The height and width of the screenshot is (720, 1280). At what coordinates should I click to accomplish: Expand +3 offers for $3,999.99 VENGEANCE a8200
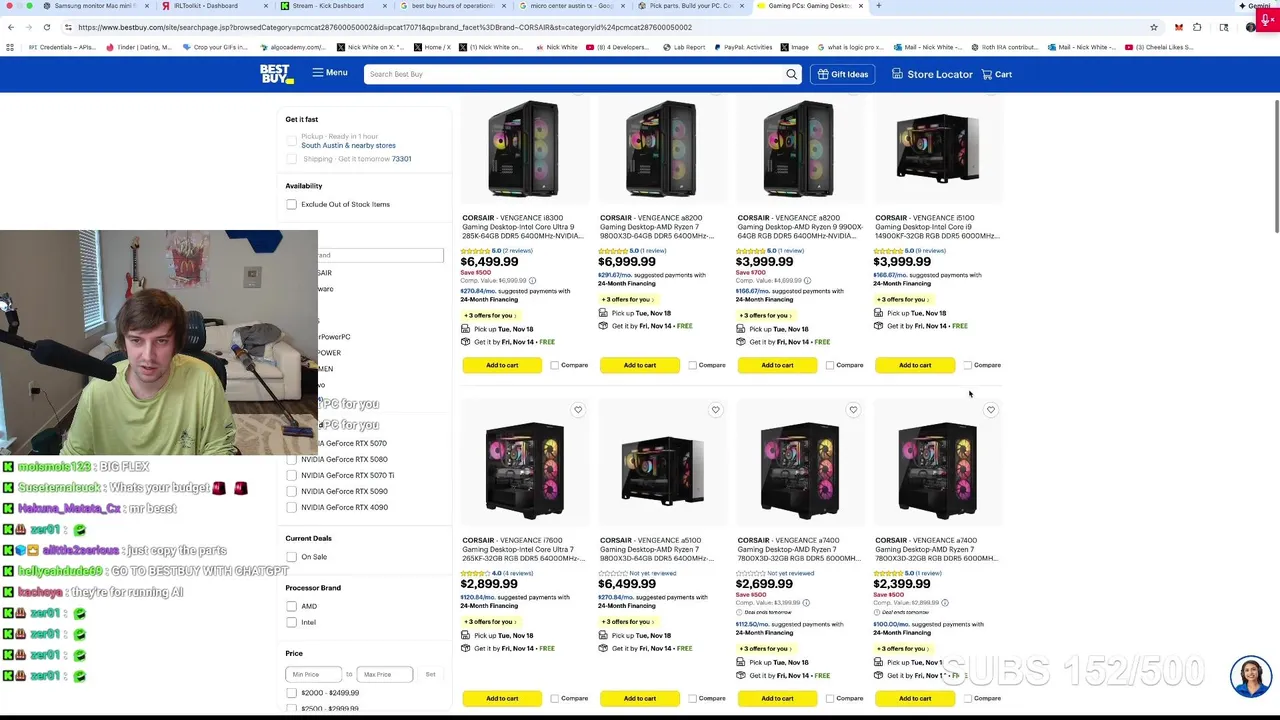(x=765, y=315)
